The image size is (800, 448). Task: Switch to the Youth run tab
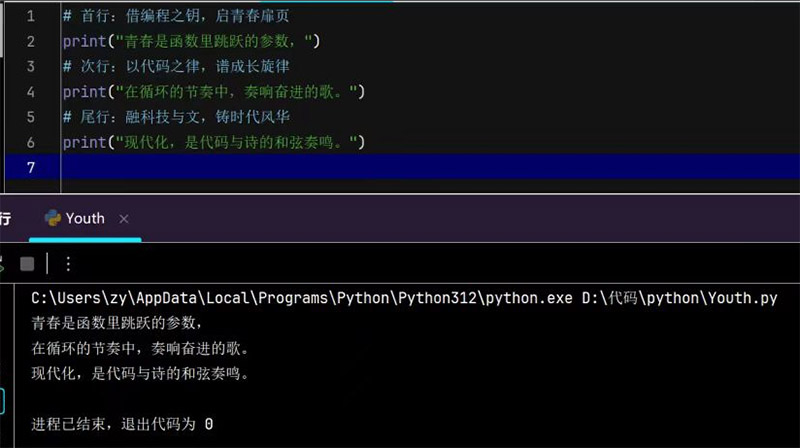coord(85,219)
